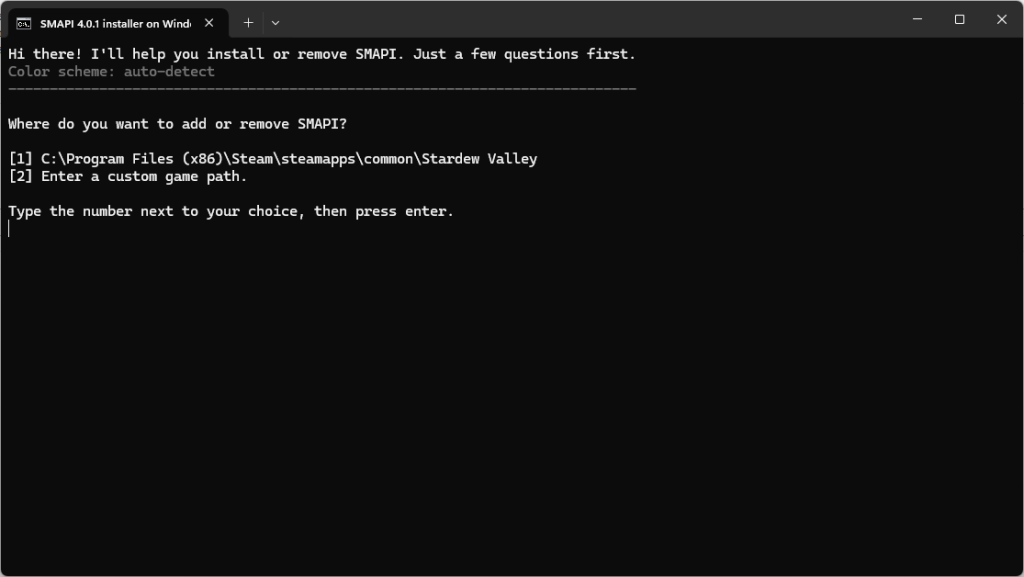The image size is (1024, 577).
Task: Close the SMAPI installer tab
Action: 209,20
